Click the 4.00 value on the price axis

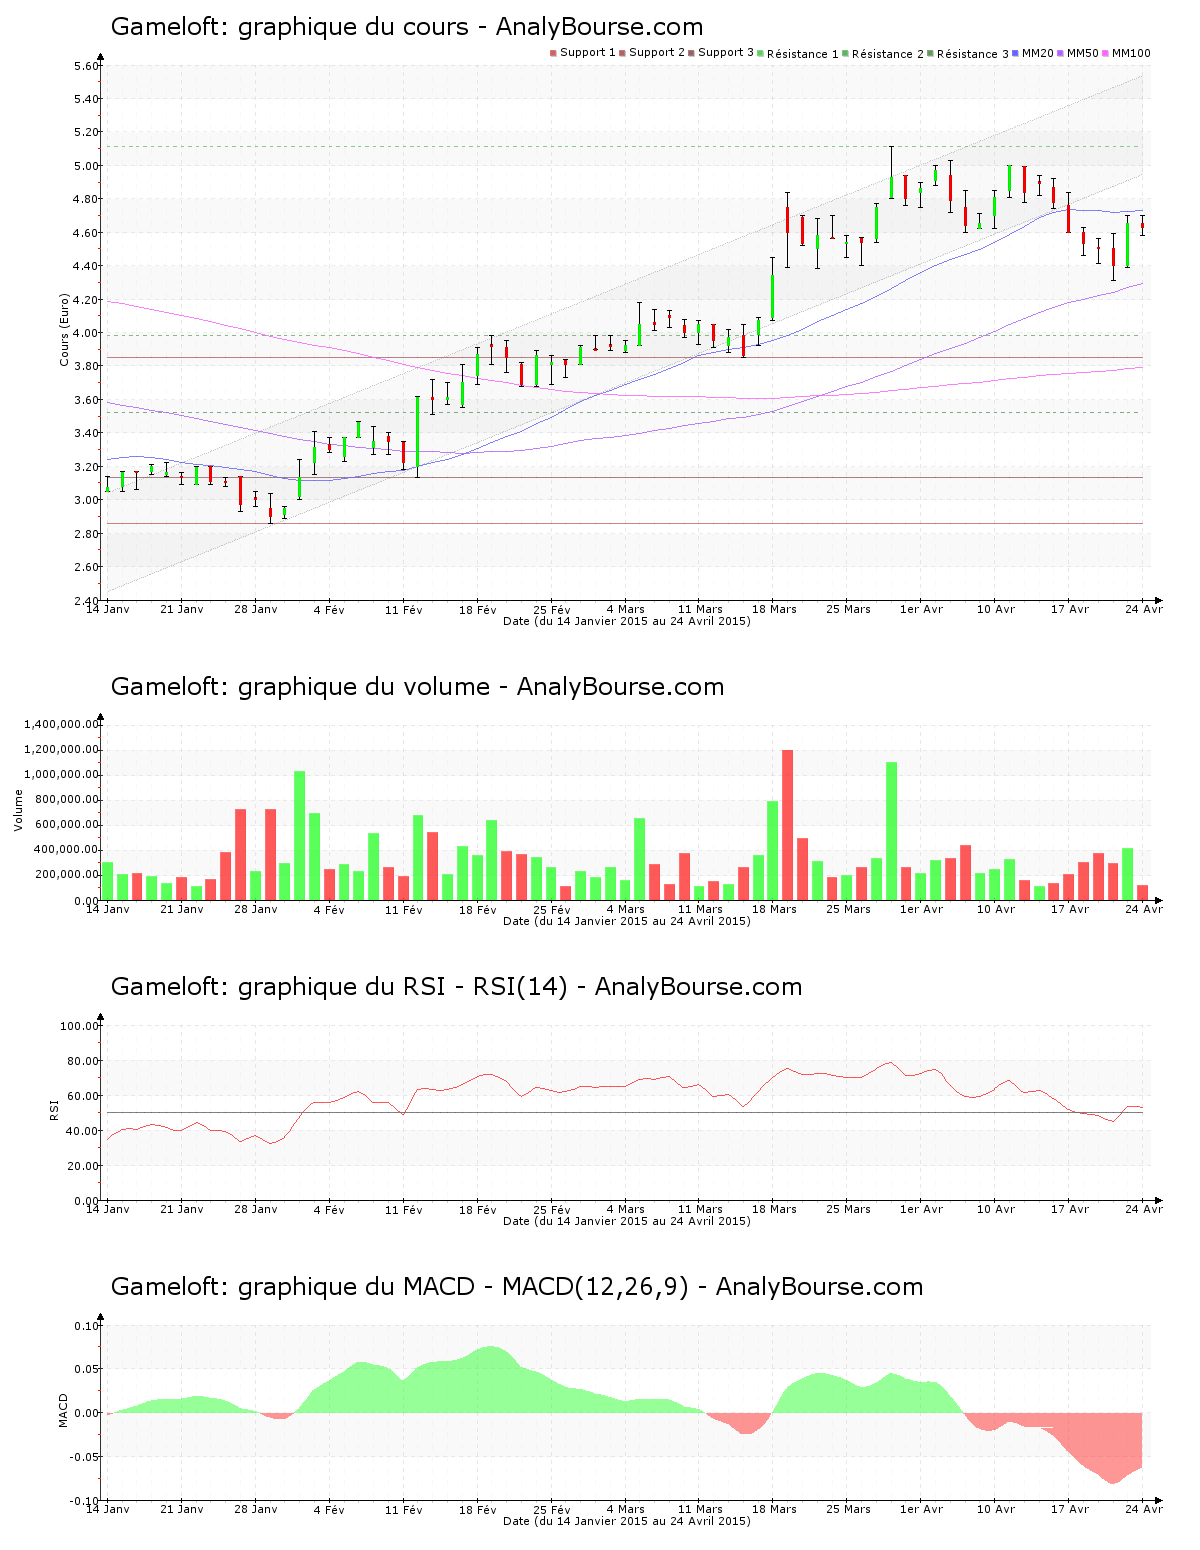86,333
